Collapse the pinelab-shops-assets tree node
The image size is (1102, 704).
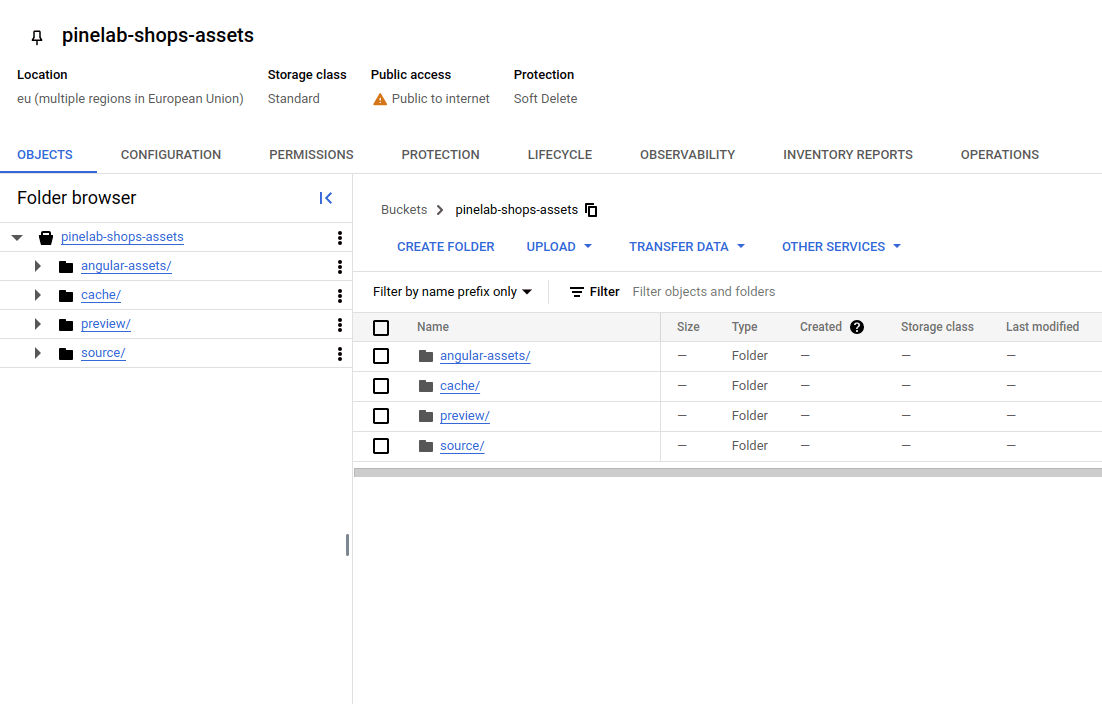tap(18, 237)
